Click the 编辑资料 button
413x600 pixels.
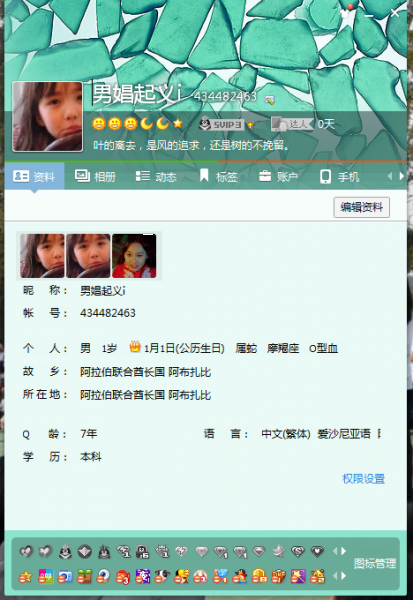tap(362, 207)
